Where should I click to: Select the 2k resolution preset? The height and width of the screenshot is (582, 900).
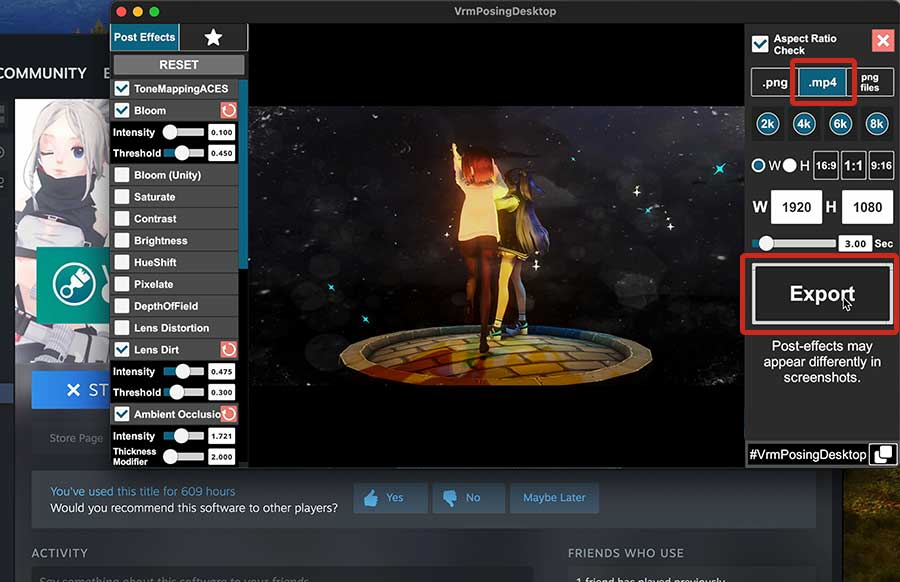[767, 124]
